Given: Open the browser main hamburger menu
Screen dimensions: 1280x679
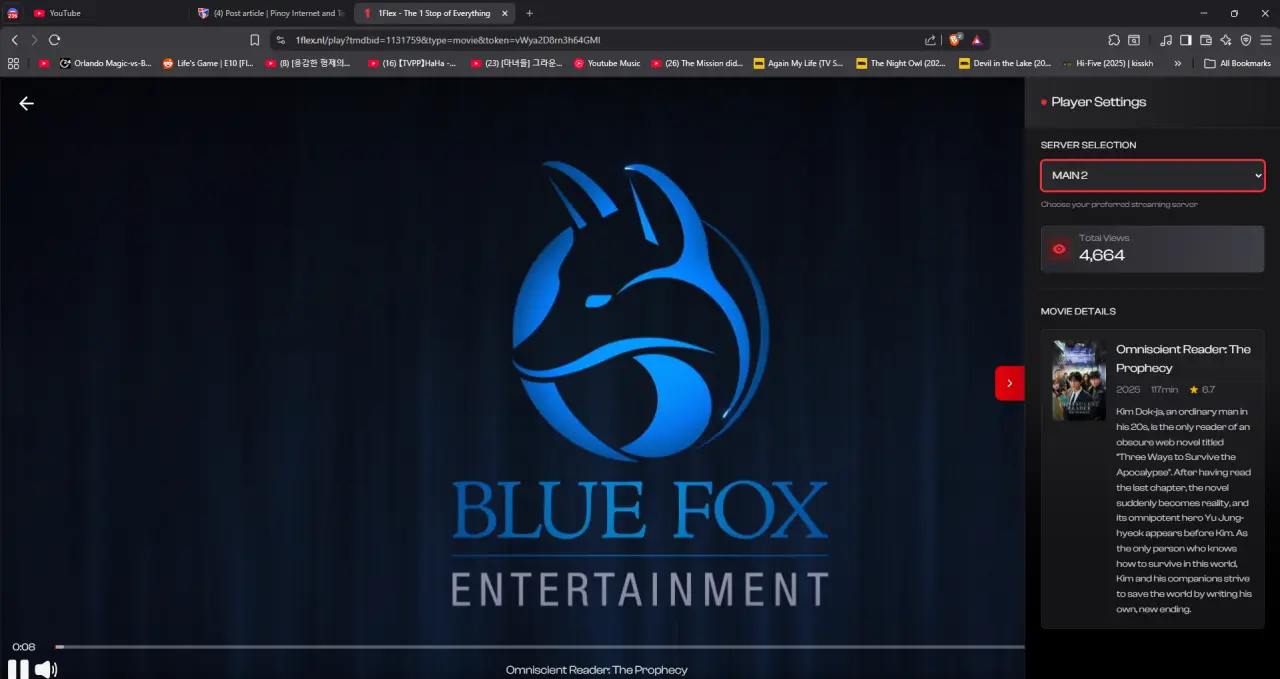Looking at the screenshot, I should pos(1266,40).
